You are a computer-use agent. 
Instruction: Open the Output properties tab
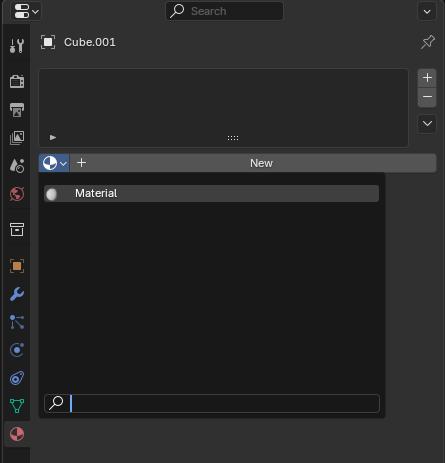click(17, 109)
